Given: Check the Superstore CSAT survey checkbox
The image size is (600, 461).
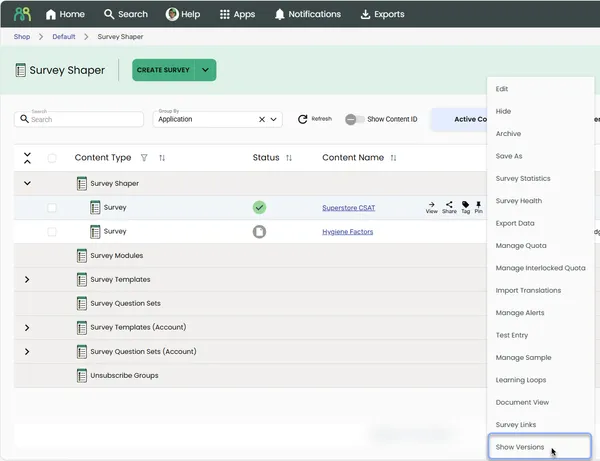Looking at the screenshot, I should click(52, 208).
